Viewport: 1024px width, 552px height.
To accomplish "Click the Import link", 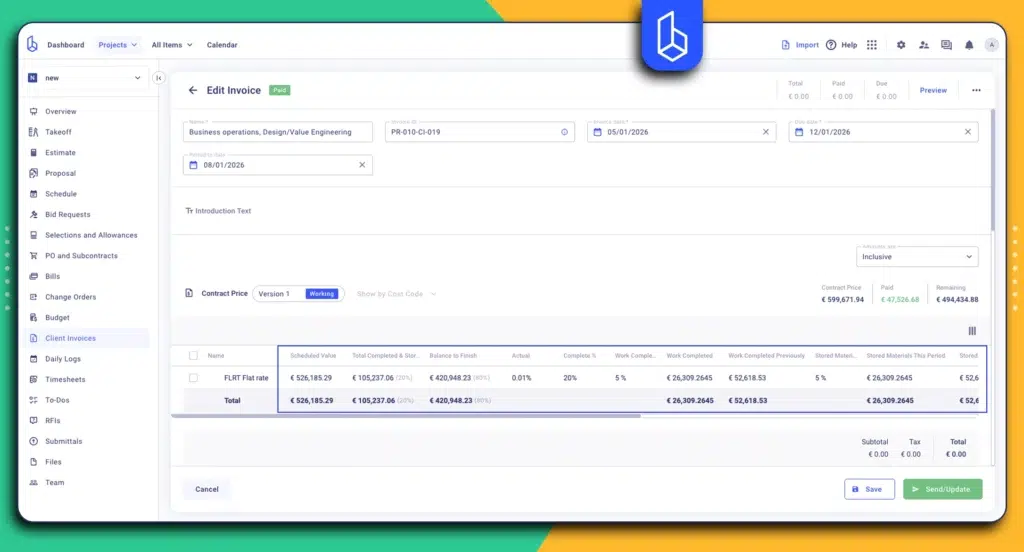I will coord(800,45).
